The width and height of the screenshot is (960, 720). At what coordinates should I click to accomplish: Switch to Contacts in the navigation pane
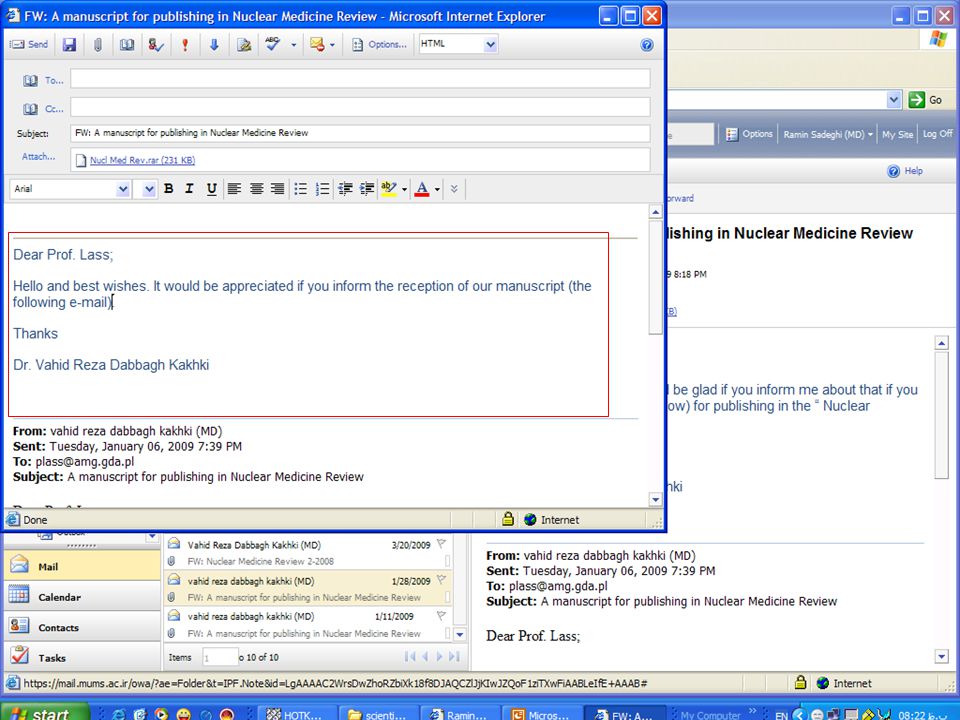click(82, 626)
